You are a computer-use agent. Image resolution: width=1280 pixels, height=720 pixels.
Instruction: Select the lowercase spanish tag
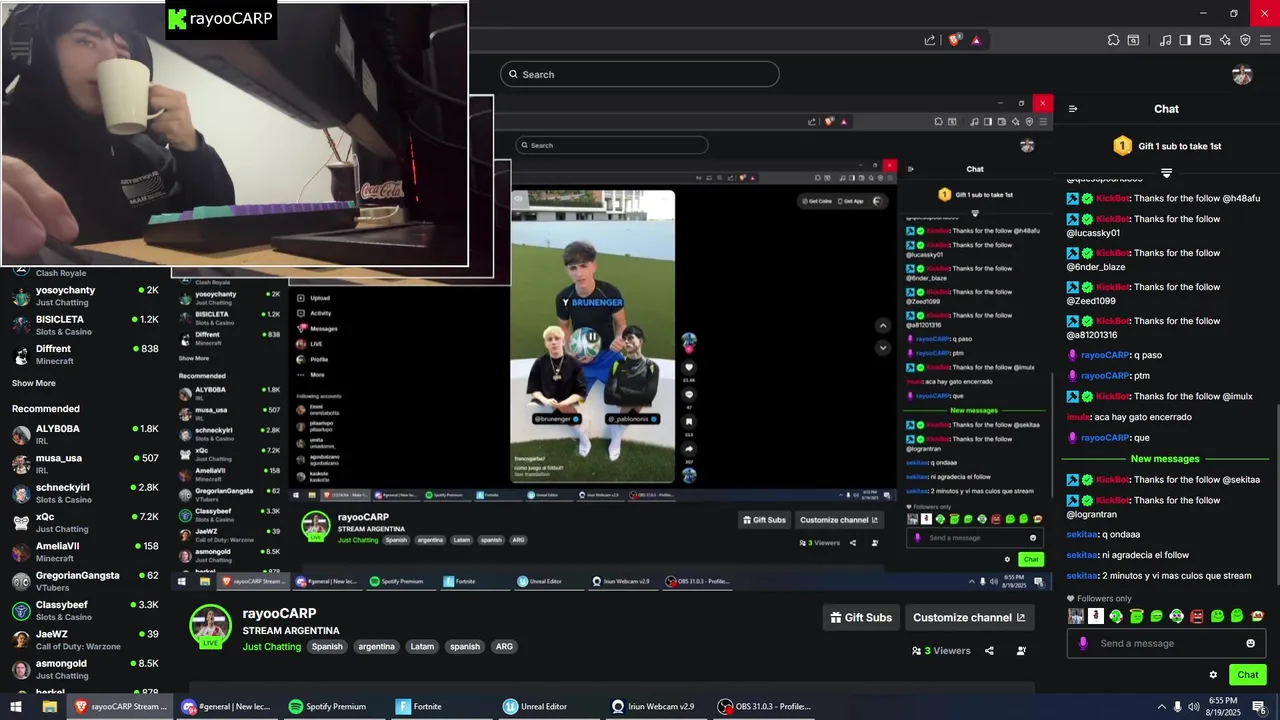coord(465,647)
